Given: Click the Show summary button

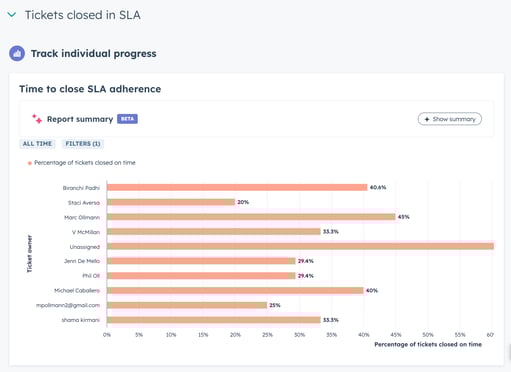Looking at the screenshot, I should (449, 119).
